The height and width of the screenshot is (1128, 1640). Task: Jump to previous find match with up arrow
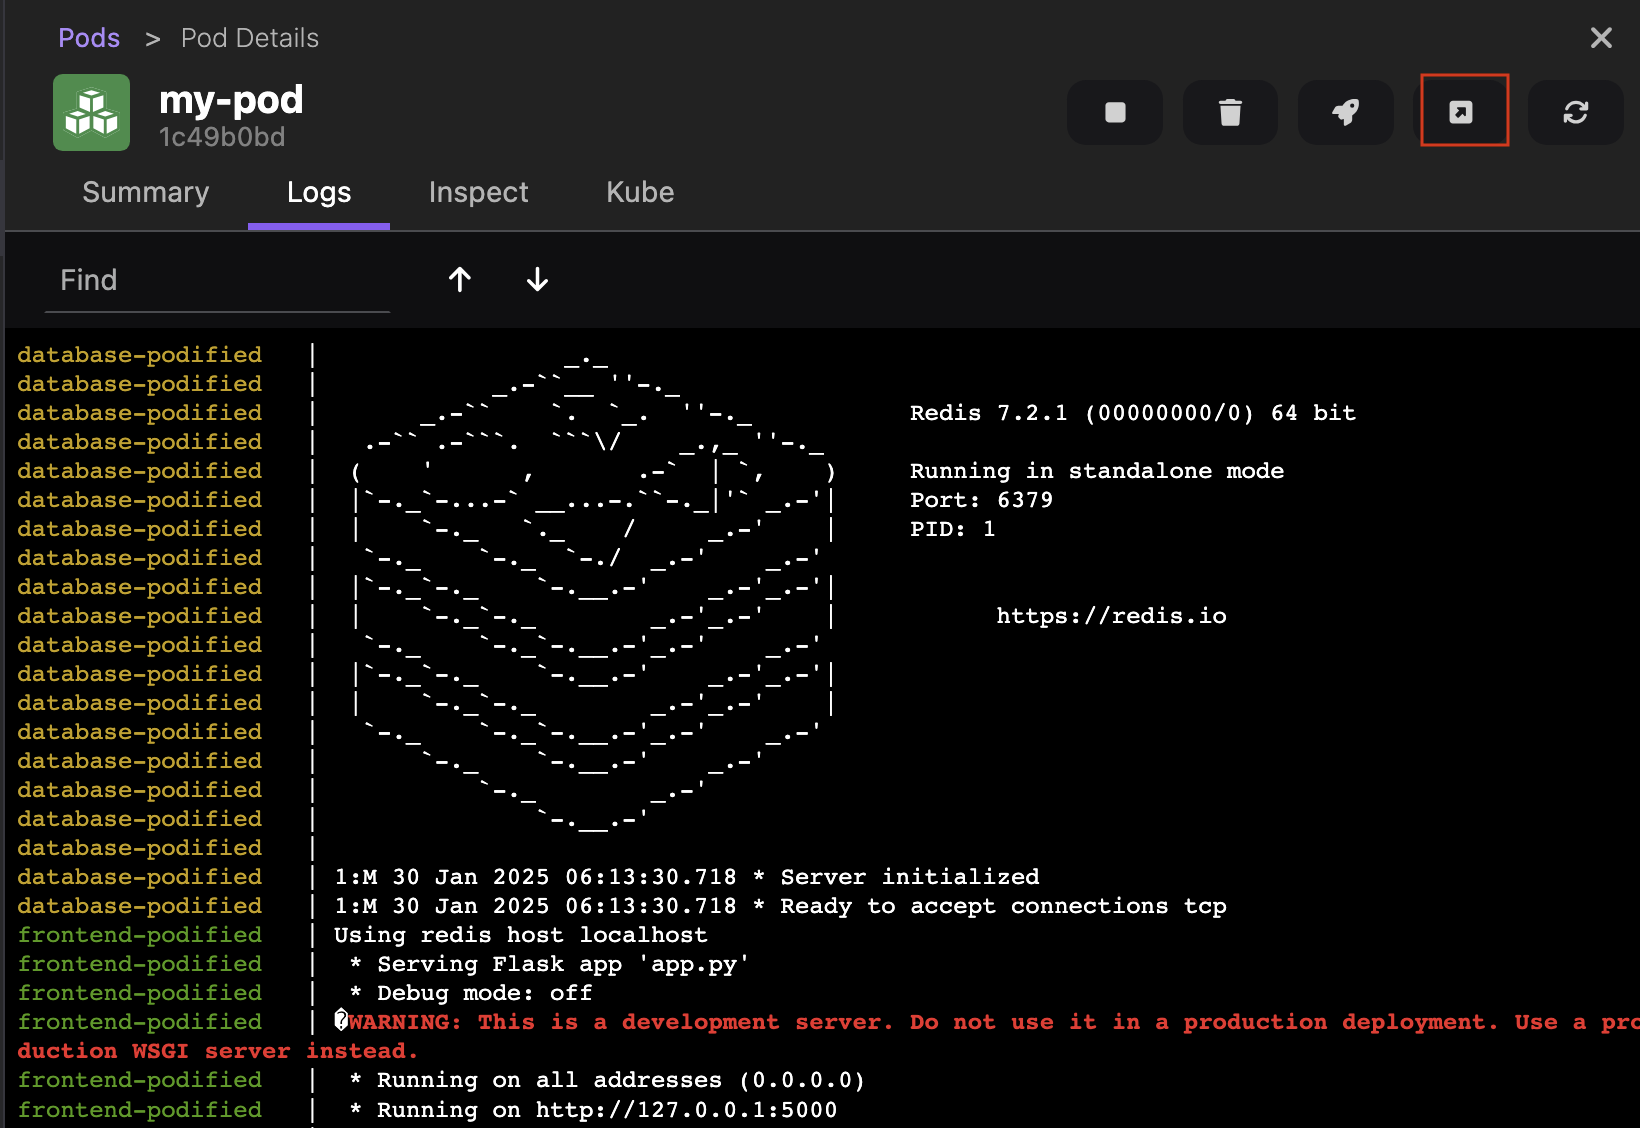point(460,280)
